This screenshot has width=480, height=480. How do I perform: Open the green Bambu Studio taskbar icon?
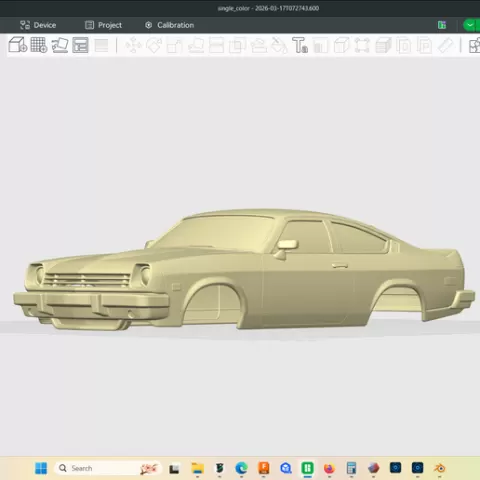pos(307,468)
